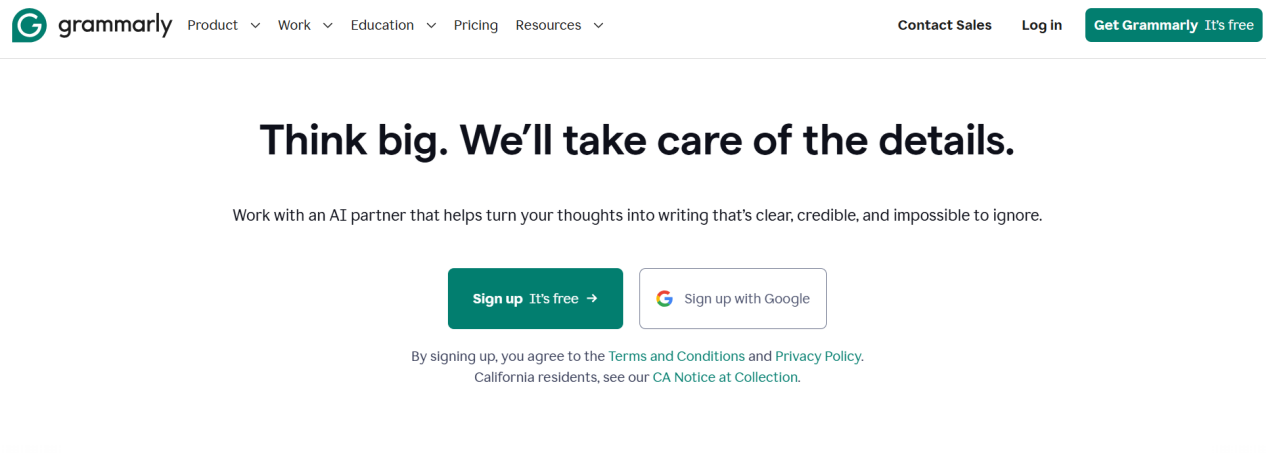Expand the Work dropdown chevron

(327, 25)
